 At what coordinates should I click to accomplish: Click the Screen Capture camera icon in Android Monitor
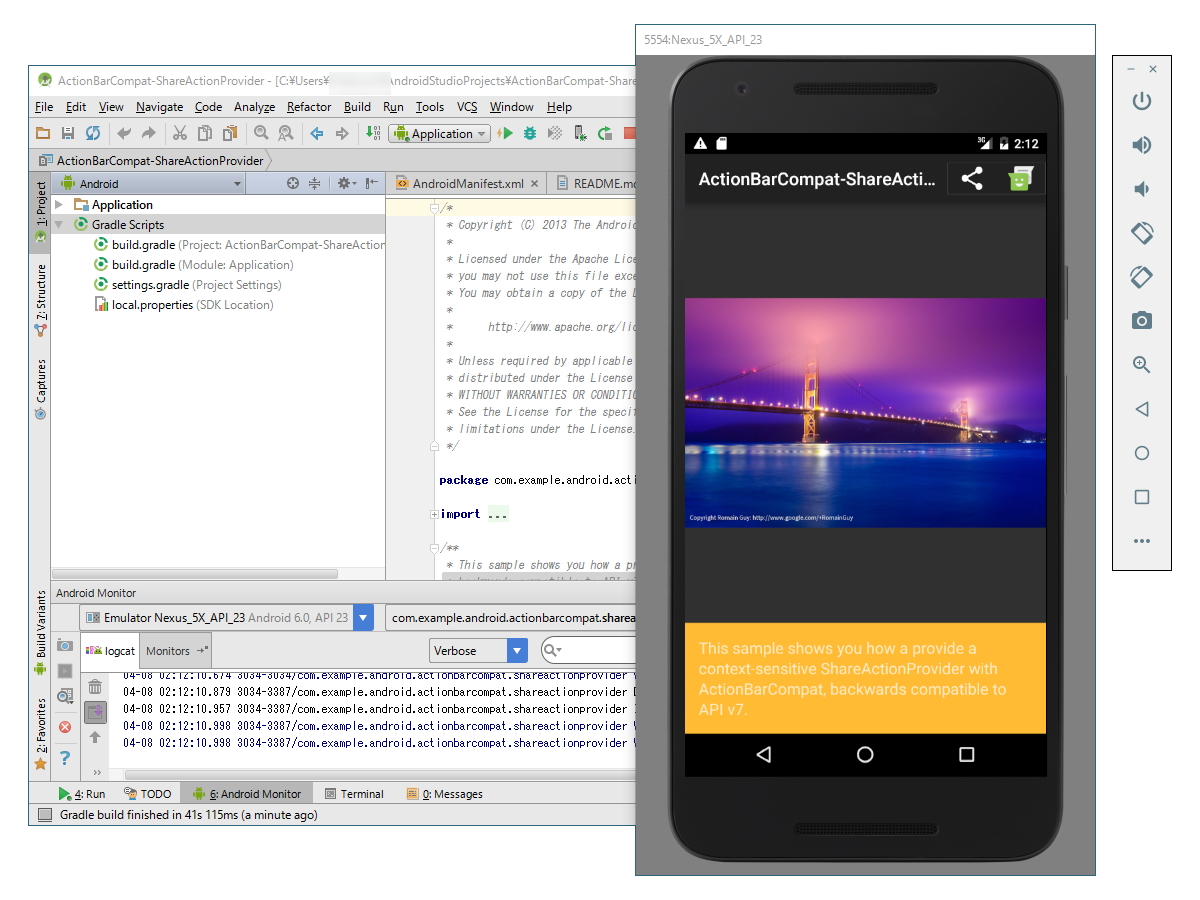tap(65, 645)
